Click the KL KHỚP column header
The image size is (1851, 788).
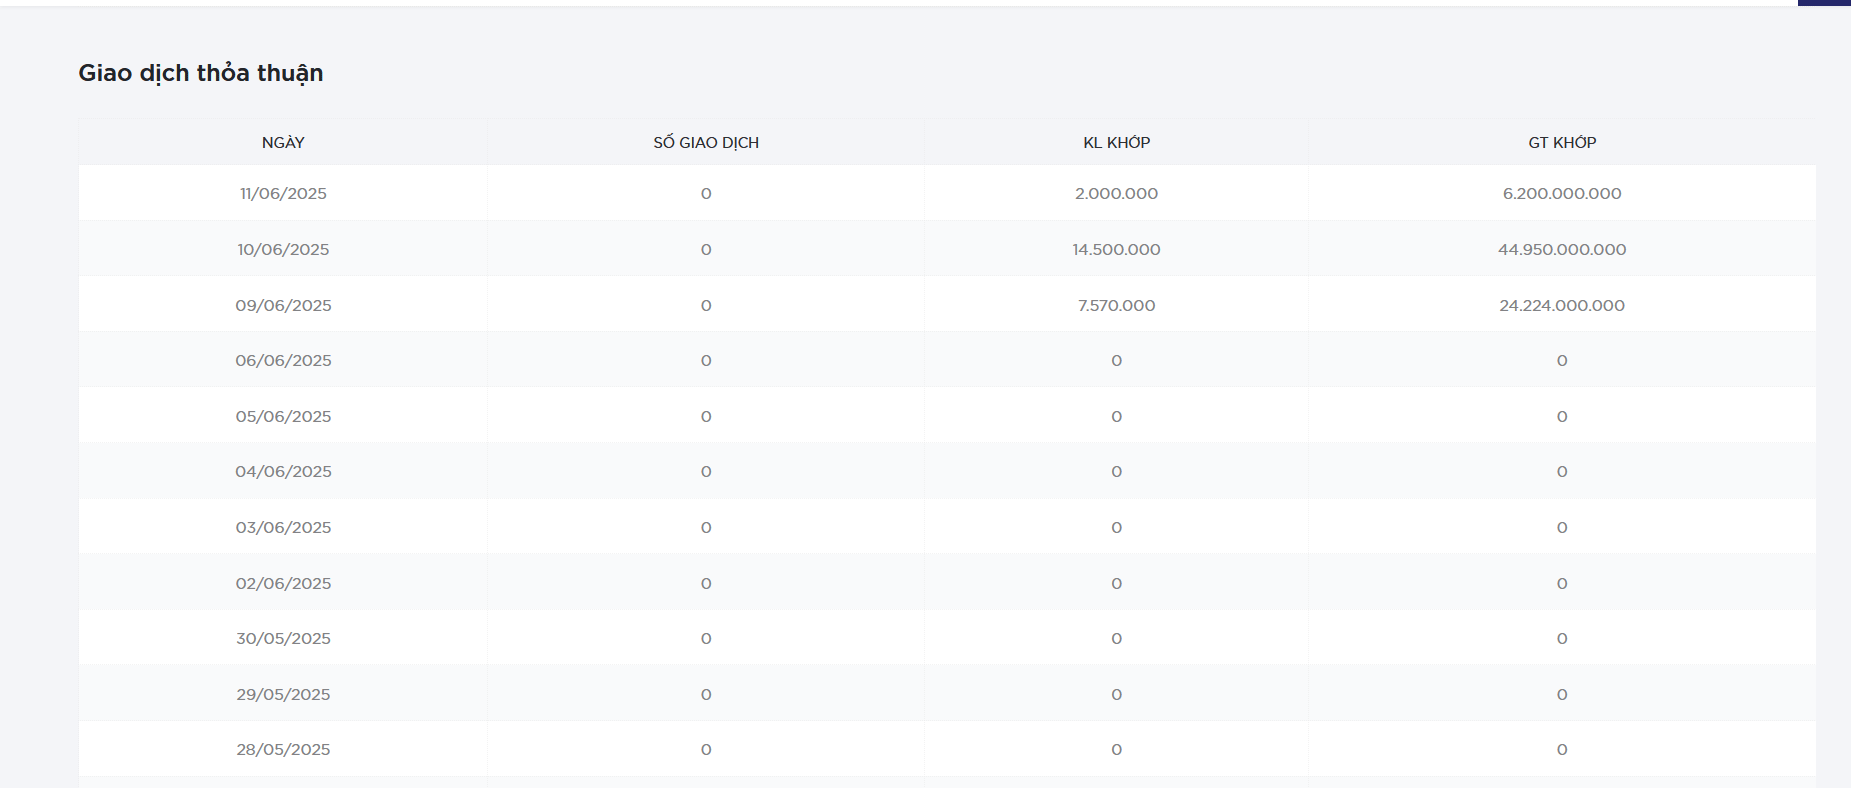point(1116,143)
